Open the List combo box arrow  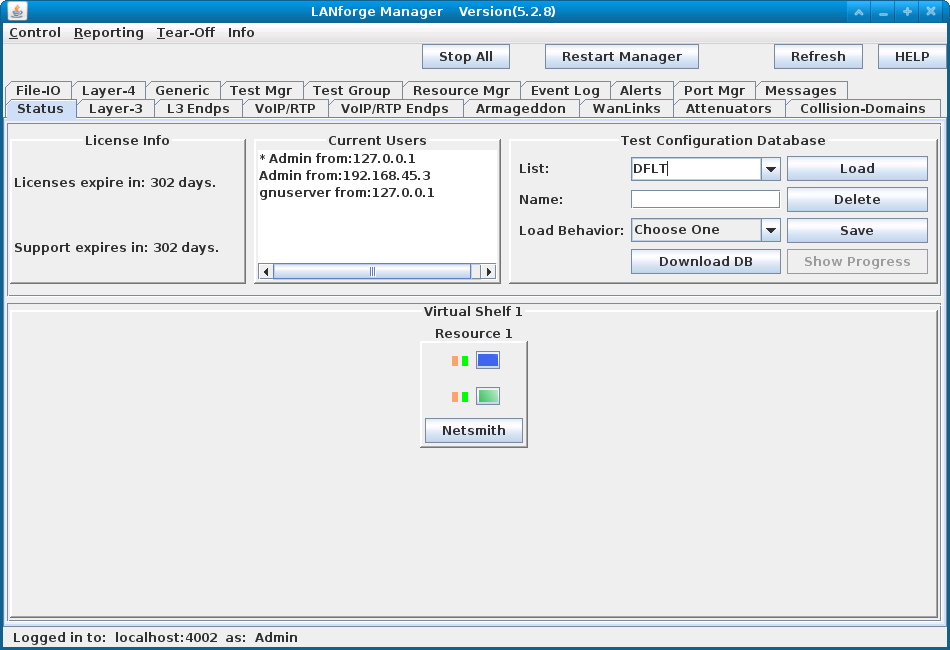pos(771,169)
